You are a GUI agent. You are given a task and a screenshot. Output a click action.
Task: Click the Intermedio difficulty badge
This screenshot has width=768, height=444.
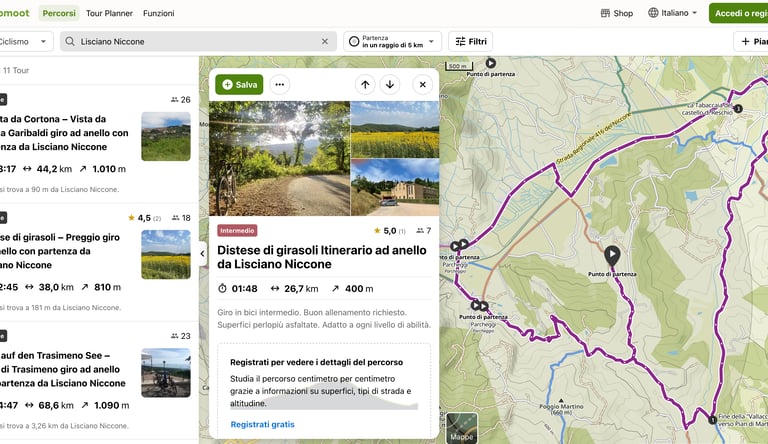coord(238,231)
